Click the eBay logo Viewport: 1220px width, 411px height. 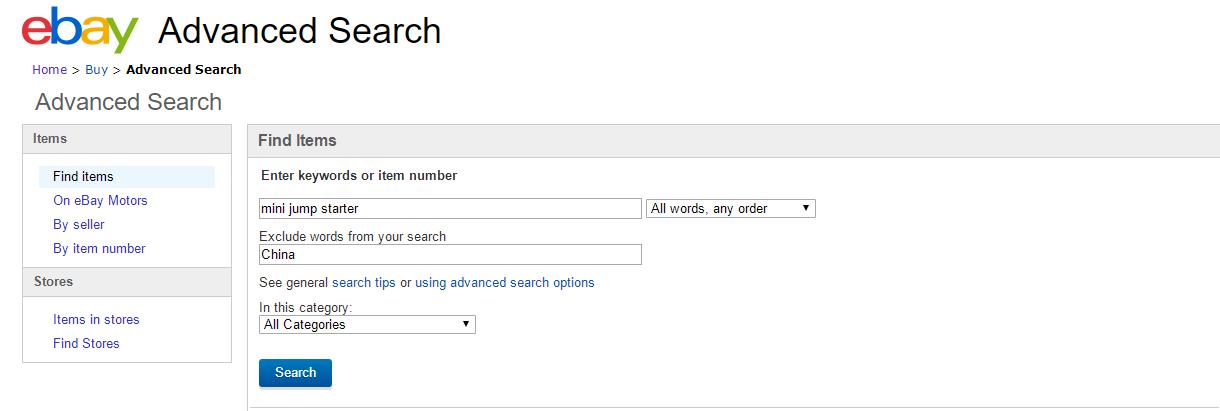80,32
